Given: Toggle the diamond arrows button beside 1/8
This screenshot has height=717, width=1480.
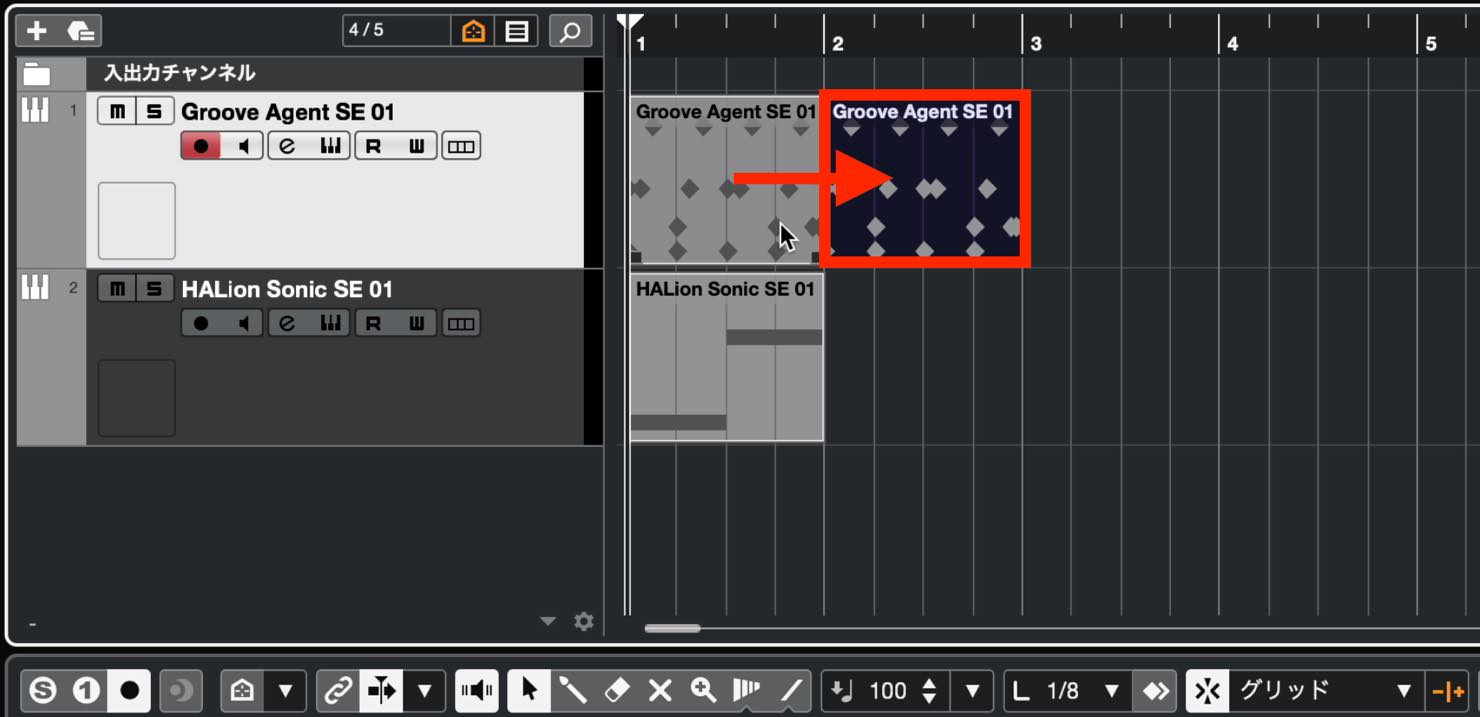Looking at the screenshot, I should pos(1155,690).
